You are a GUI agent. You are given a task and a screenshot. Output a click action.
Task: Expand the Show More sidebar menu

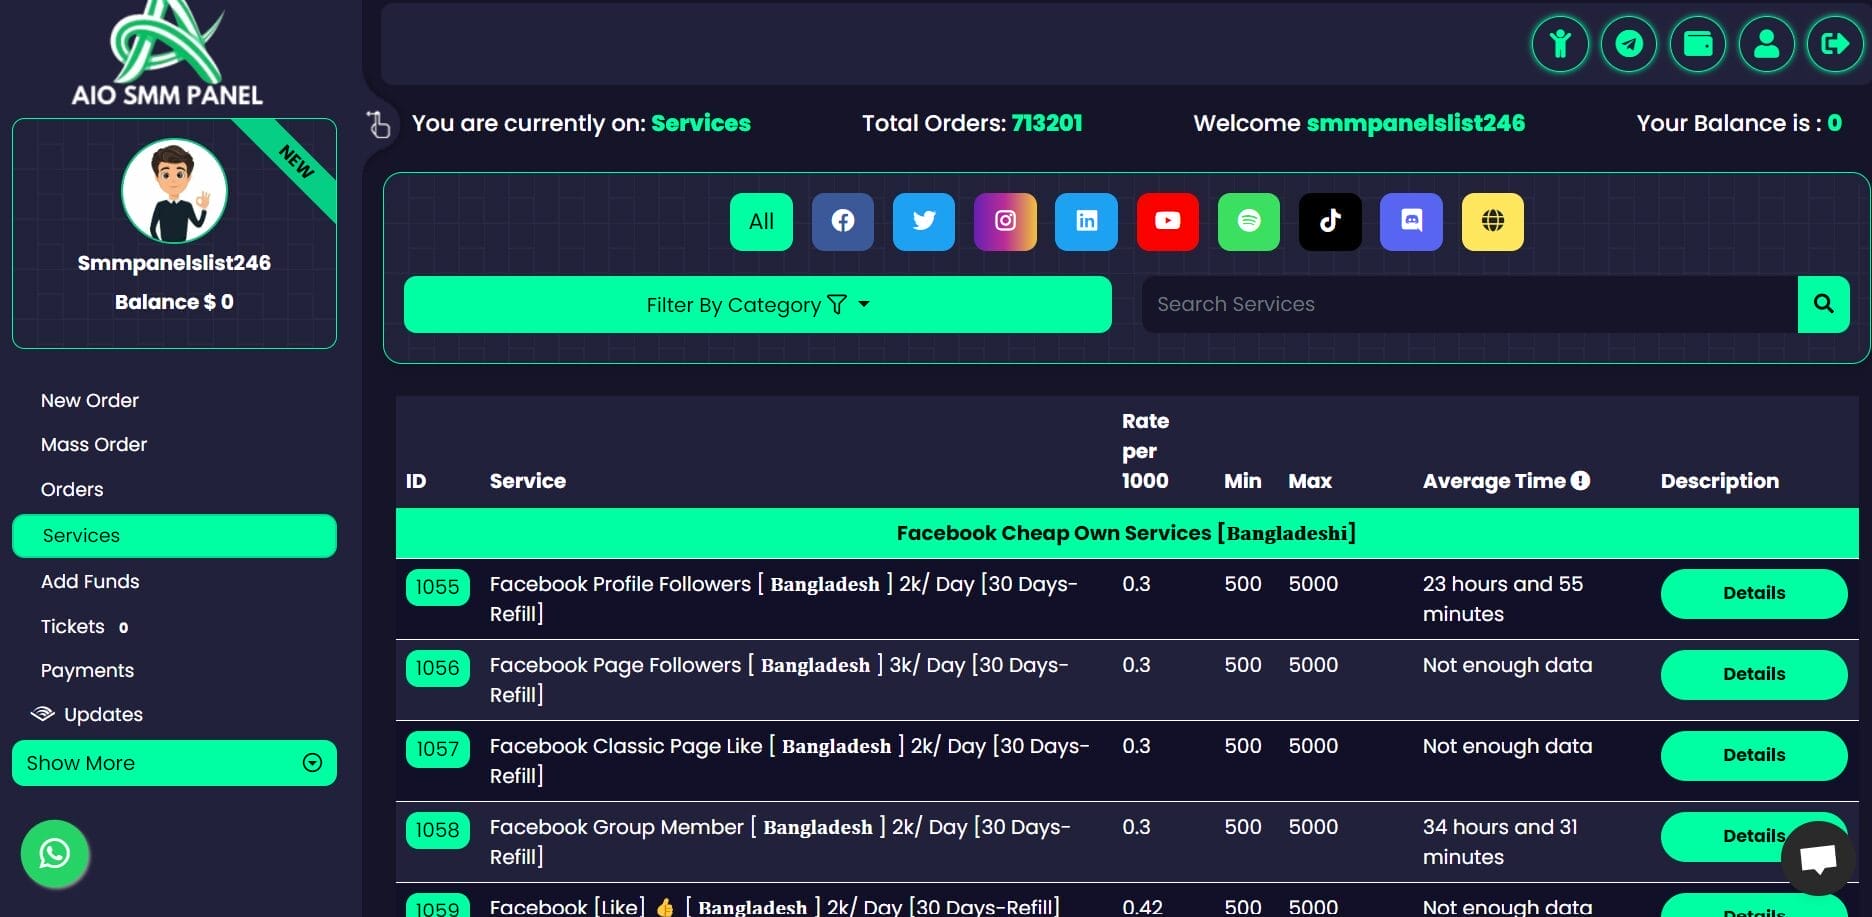(174, 763)
